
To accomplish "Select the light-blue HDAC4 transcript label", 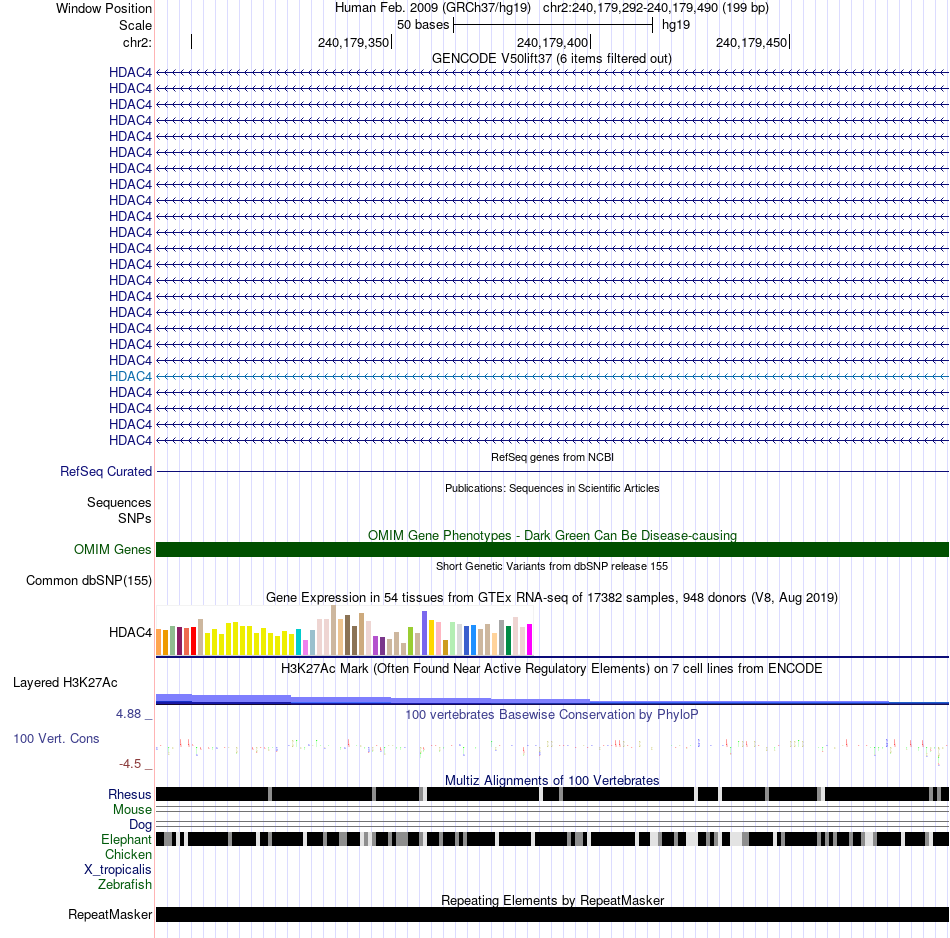I will pyautogui.click(x=130, y=376).
